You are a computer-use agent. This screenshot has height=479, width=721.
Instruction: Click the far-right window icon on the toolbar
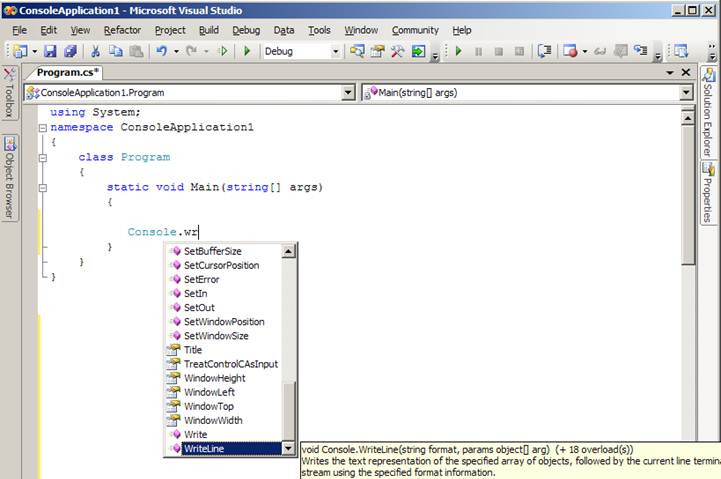pos(681,51)
